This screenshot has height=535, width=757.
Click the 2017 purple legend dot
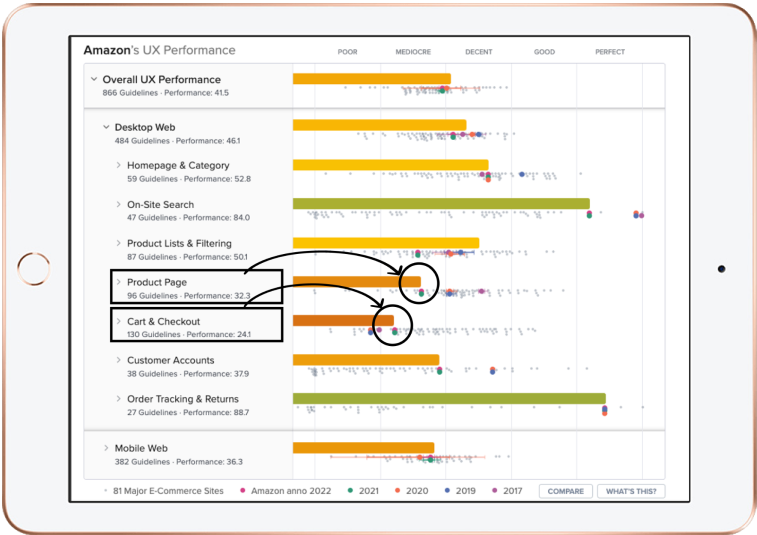click(x=494, y=491)
